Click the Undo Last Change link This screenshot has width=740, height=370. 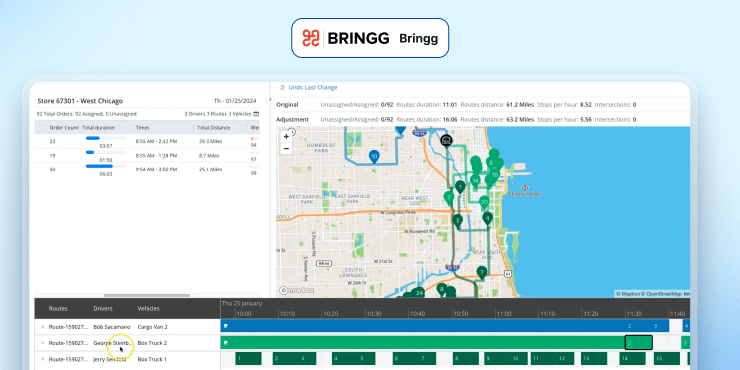[x=309, y=87]
